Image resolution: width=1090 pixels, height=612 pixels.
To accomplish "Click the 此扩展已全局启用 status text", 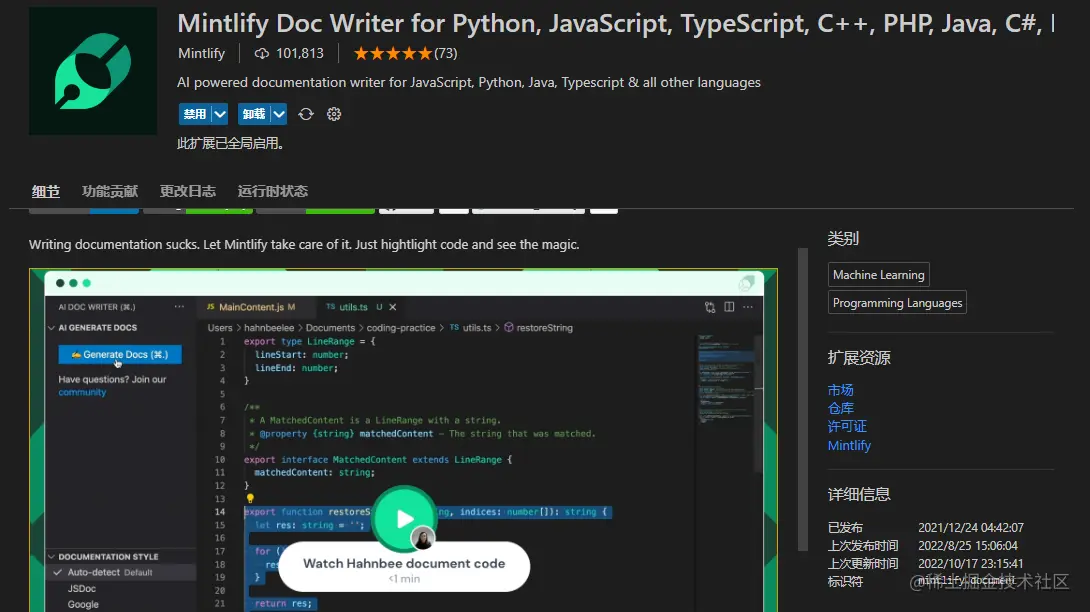I will click(x=230, y=143).
